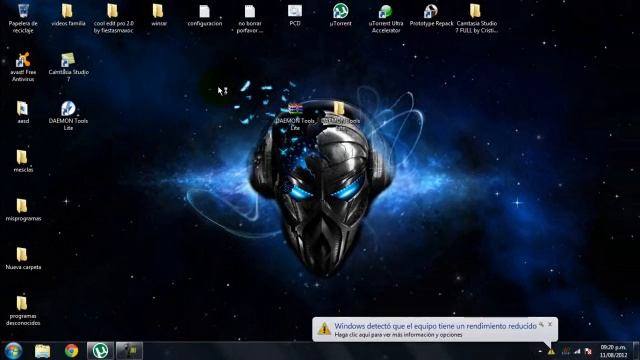
Task: Click the yellow warning tray icon
Action: click(x=551, y=351)
